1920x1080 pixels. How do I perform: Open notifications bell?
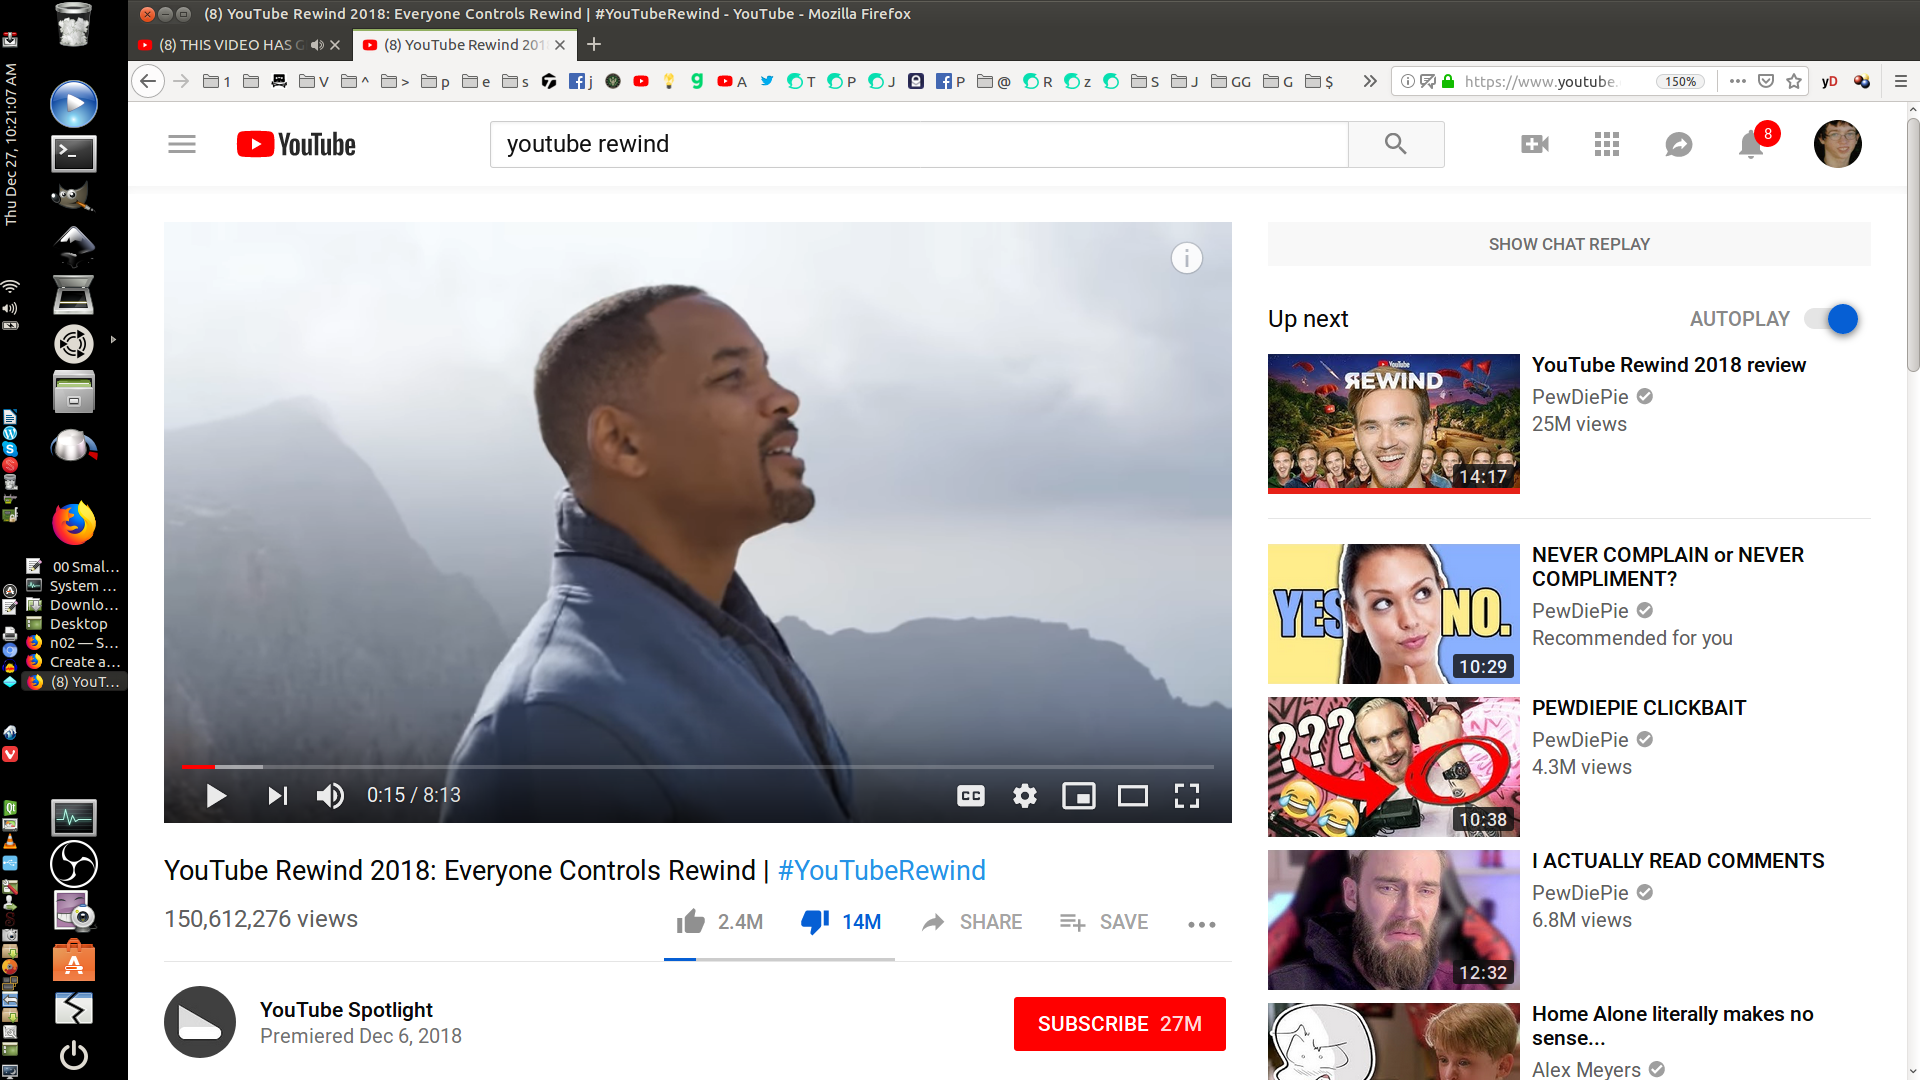coord(1751,145)
